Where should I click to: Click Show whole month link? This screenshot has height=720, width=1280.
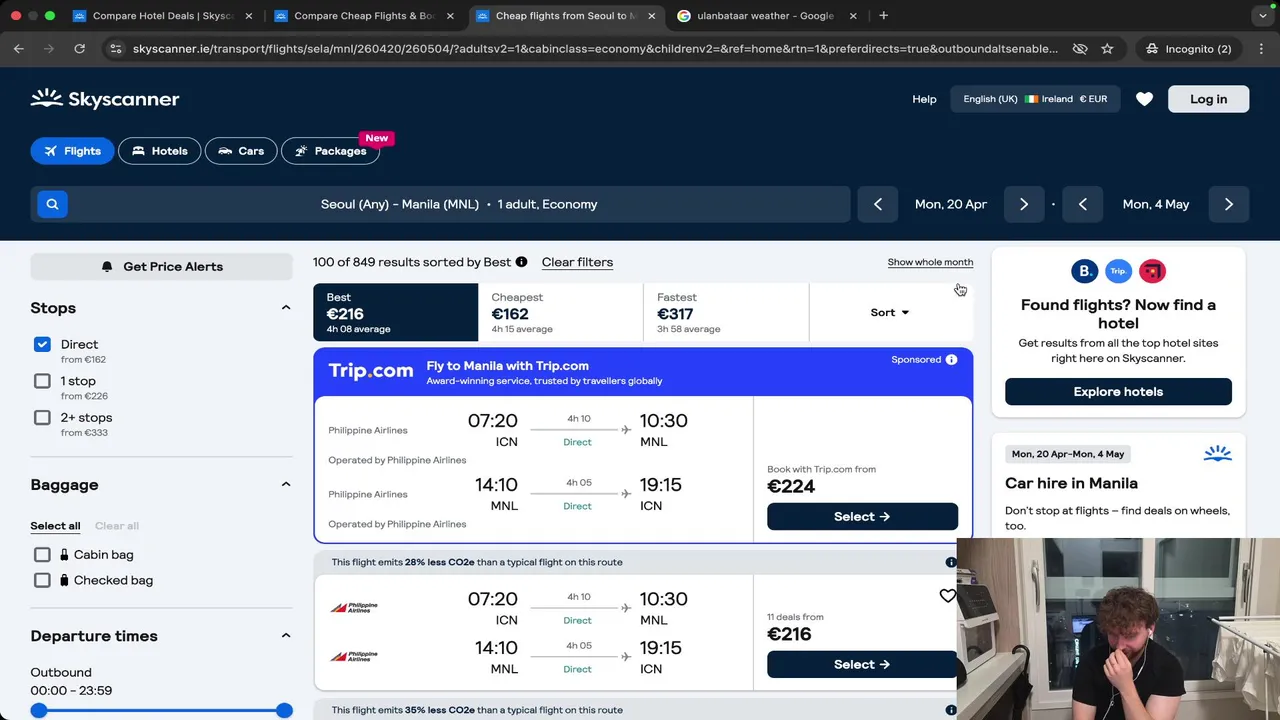pos(930,262)
